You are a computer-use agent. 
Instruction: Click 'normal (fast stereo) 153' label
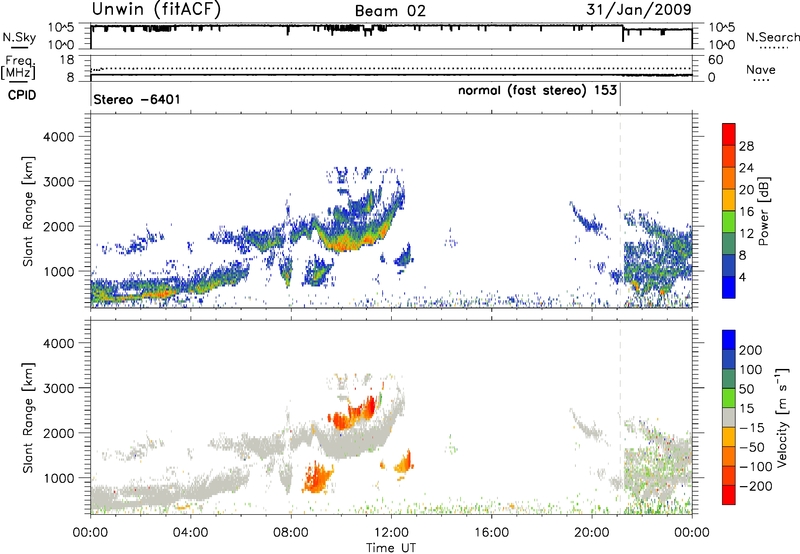tap(537, 90)
